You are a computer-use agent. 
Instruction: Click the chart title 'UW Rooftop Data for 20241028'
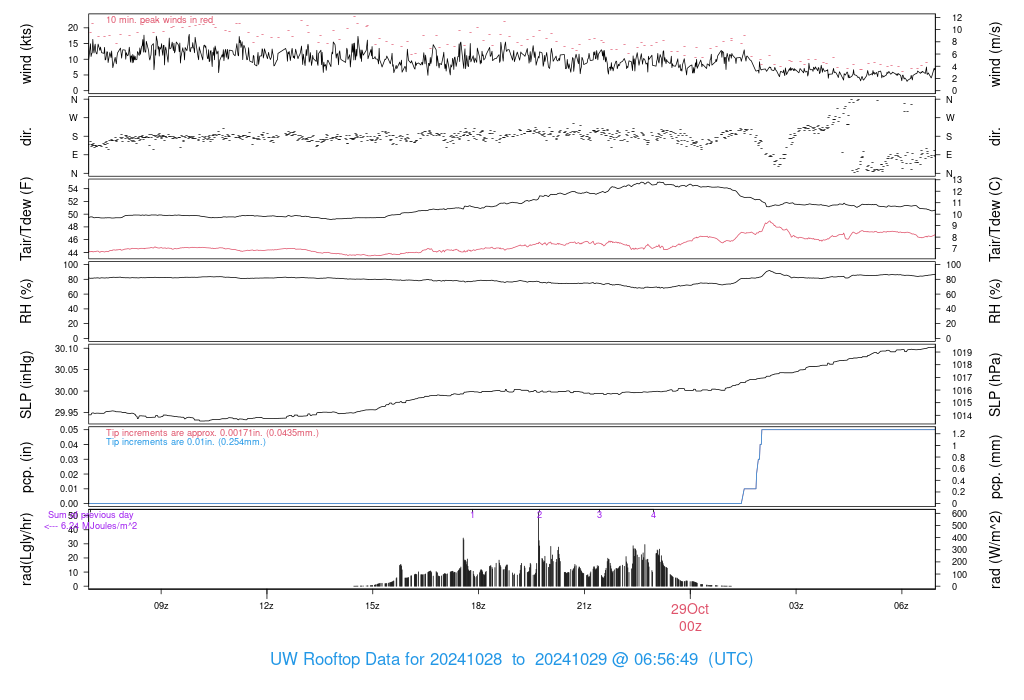pos(386,659)
